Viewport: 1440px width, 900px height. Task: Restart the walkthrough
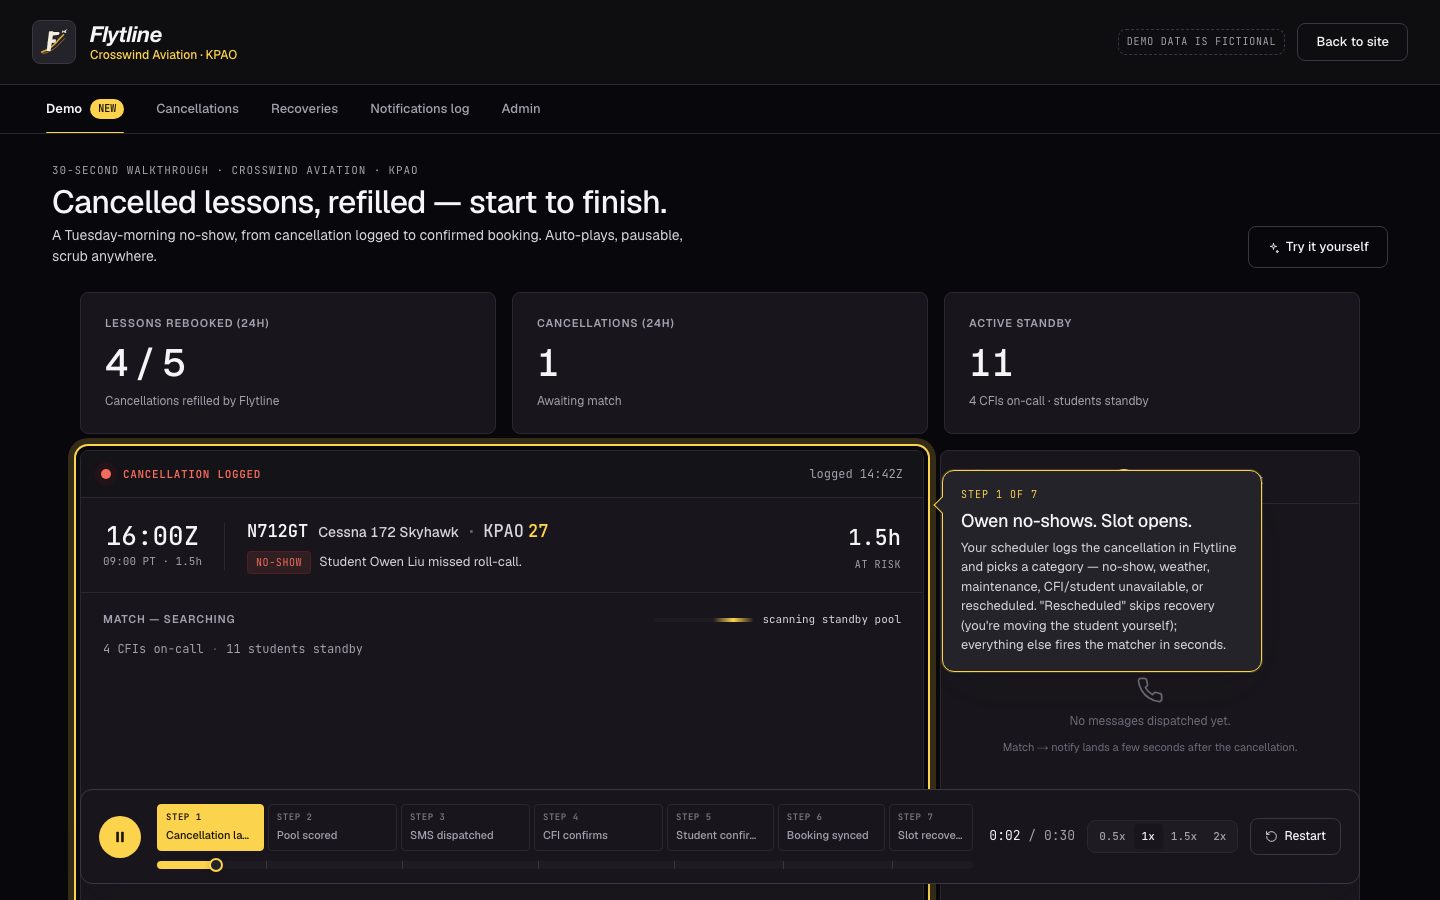click(x=1295, y=836)
